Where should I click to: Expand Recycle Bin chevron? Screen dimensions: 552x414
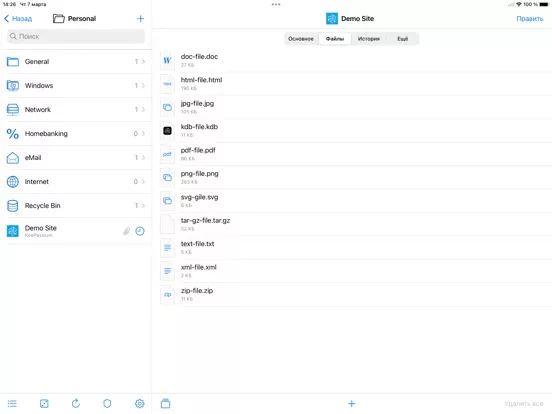click(x=143, y=206)
